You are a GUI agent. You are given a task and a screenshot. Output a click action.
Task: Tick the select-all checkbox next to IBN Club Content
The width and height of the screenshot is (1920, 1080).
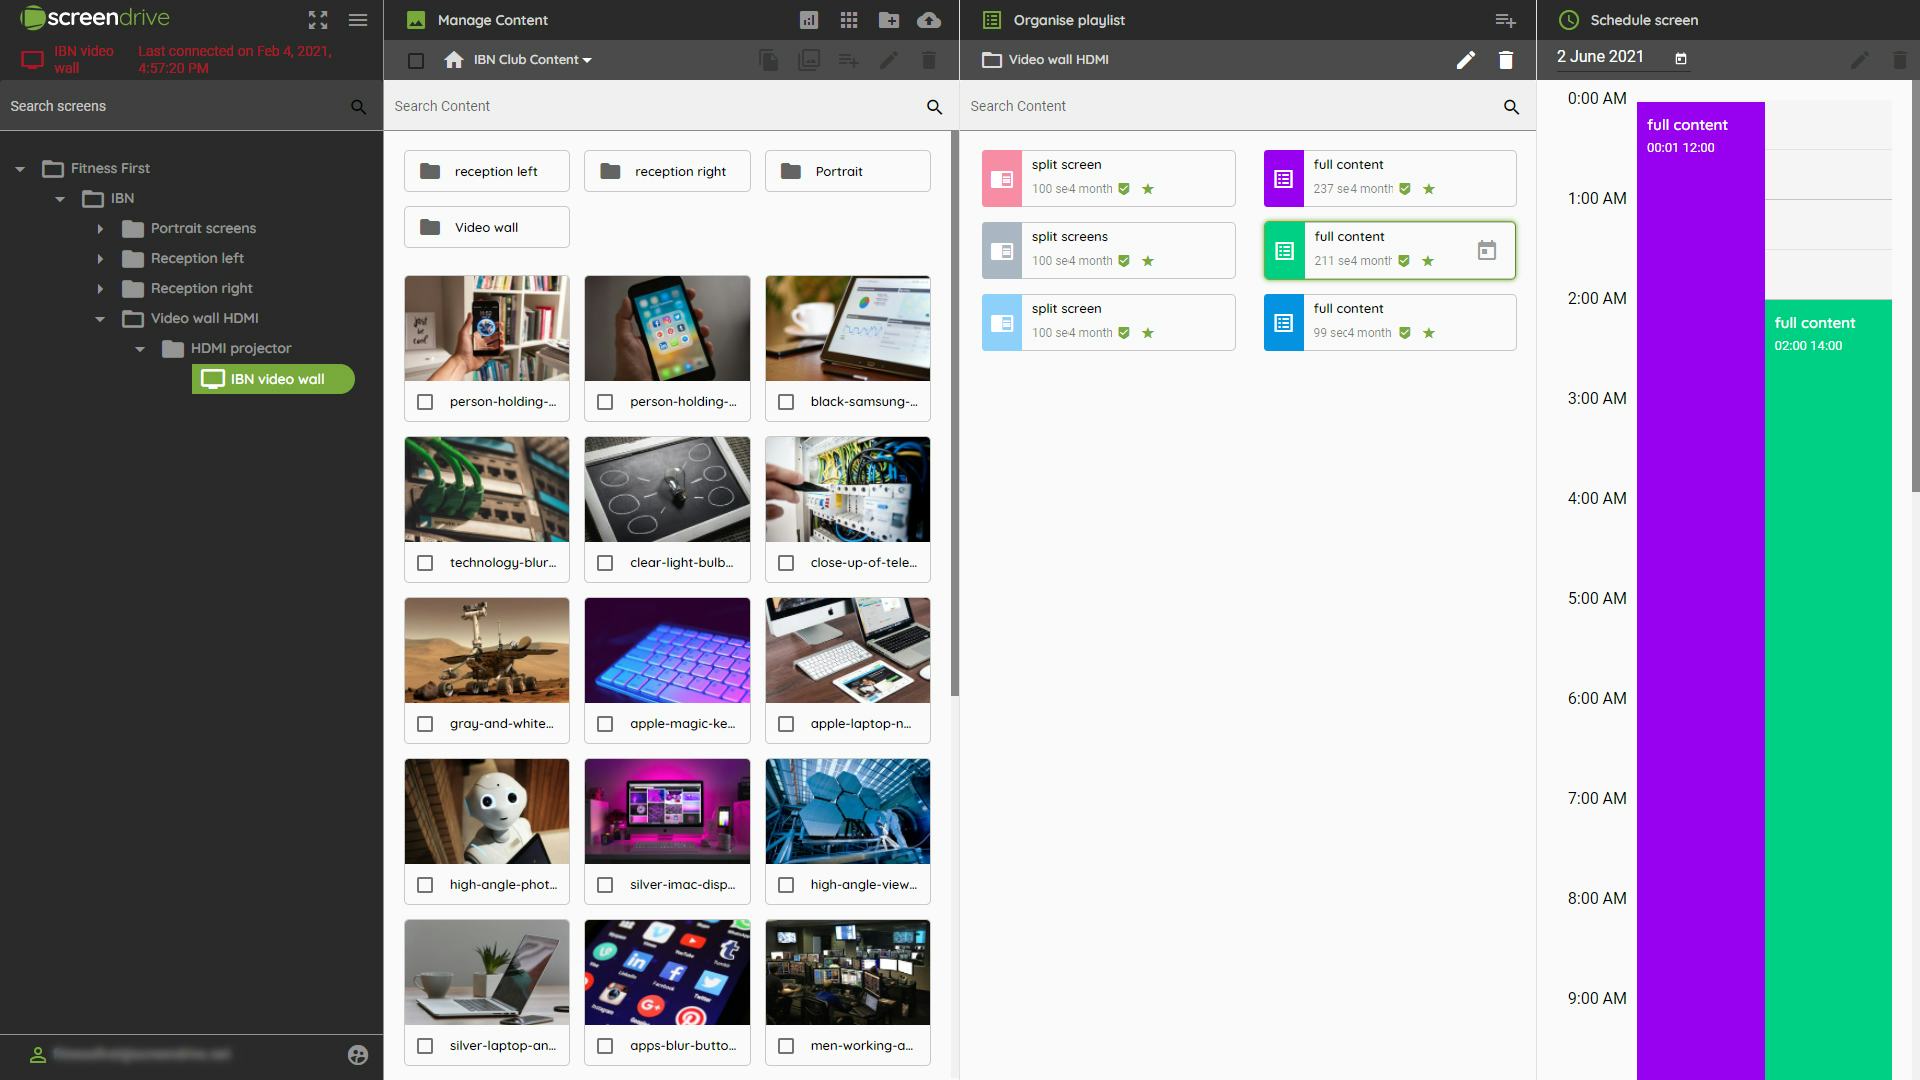[x=416, y=60]
